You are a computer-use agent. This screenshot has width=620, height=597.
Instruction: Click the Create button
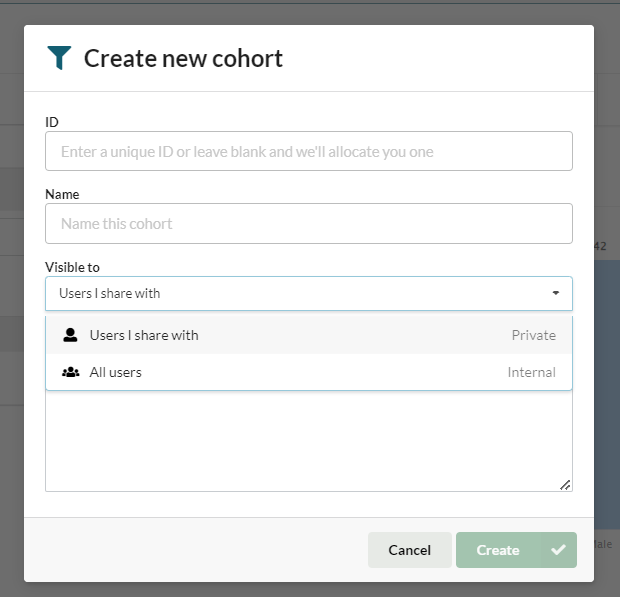(498, 550)
